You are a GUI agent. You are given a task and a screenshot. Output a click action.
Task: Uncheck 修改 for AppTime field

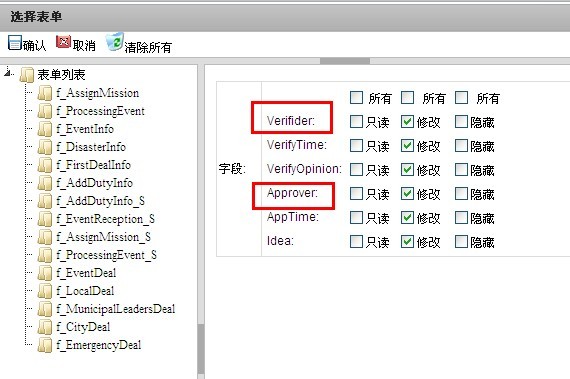click(408, 218)
